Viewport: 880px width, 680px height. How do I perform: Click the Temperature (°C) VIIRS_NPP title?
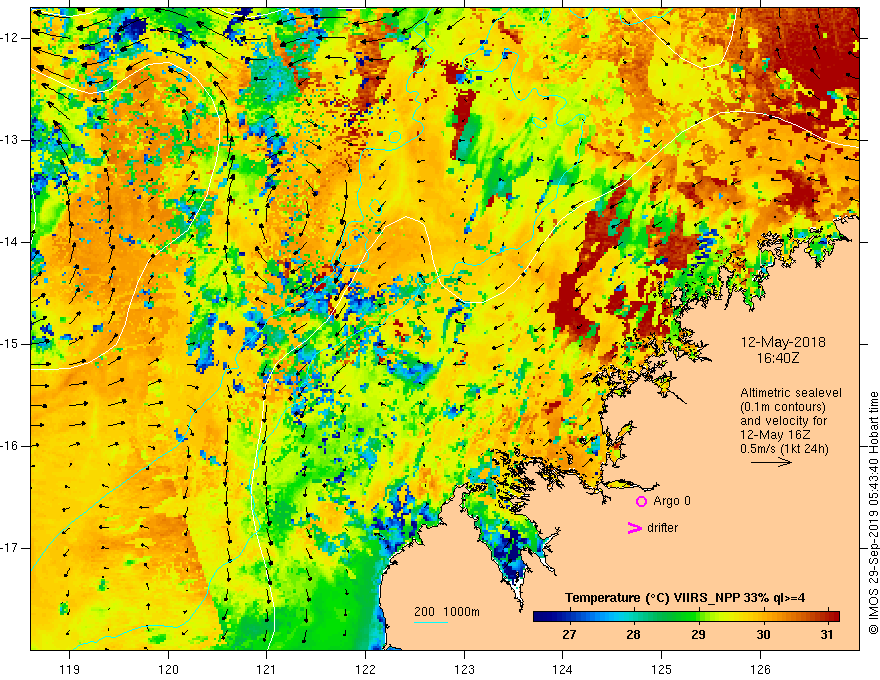685,598
